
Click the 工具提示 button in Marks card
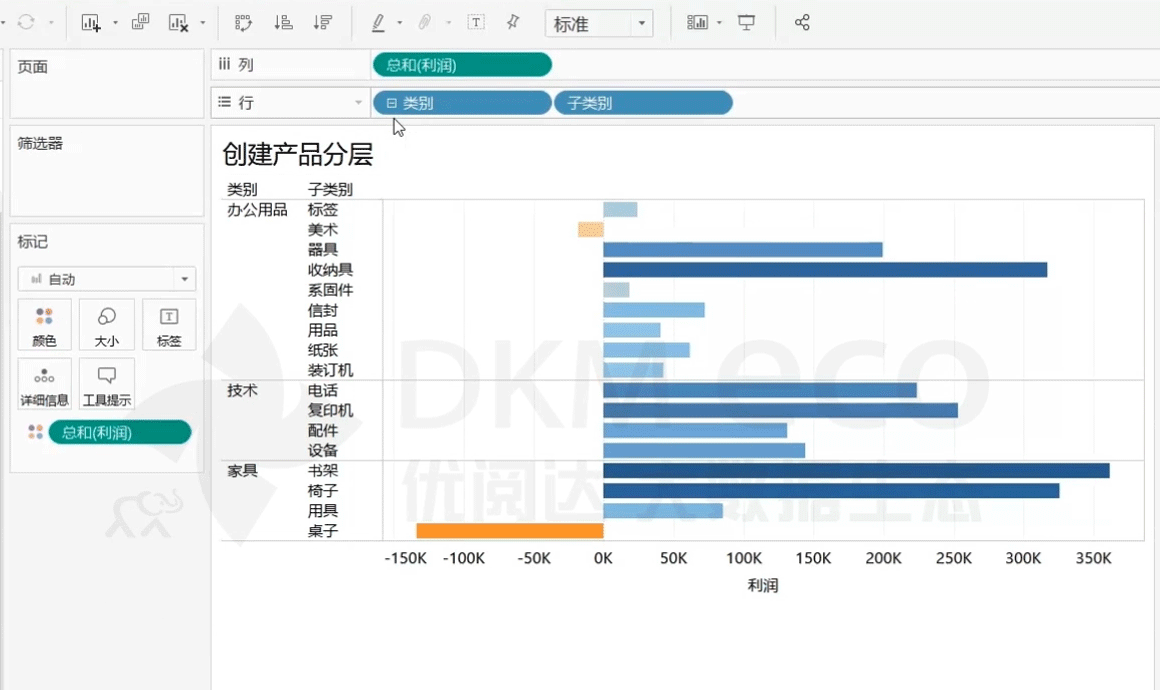coord(107,384)
